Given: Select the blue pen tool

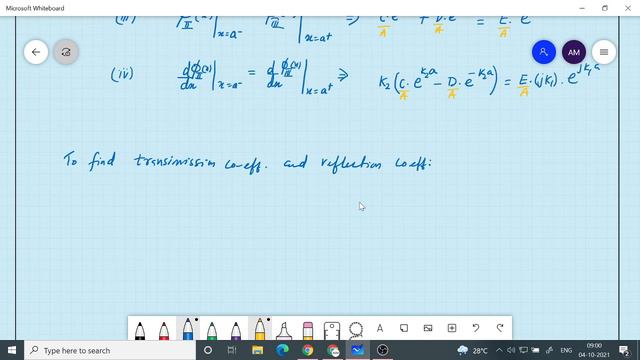Looking at the screenshot, I should (188, 329).
